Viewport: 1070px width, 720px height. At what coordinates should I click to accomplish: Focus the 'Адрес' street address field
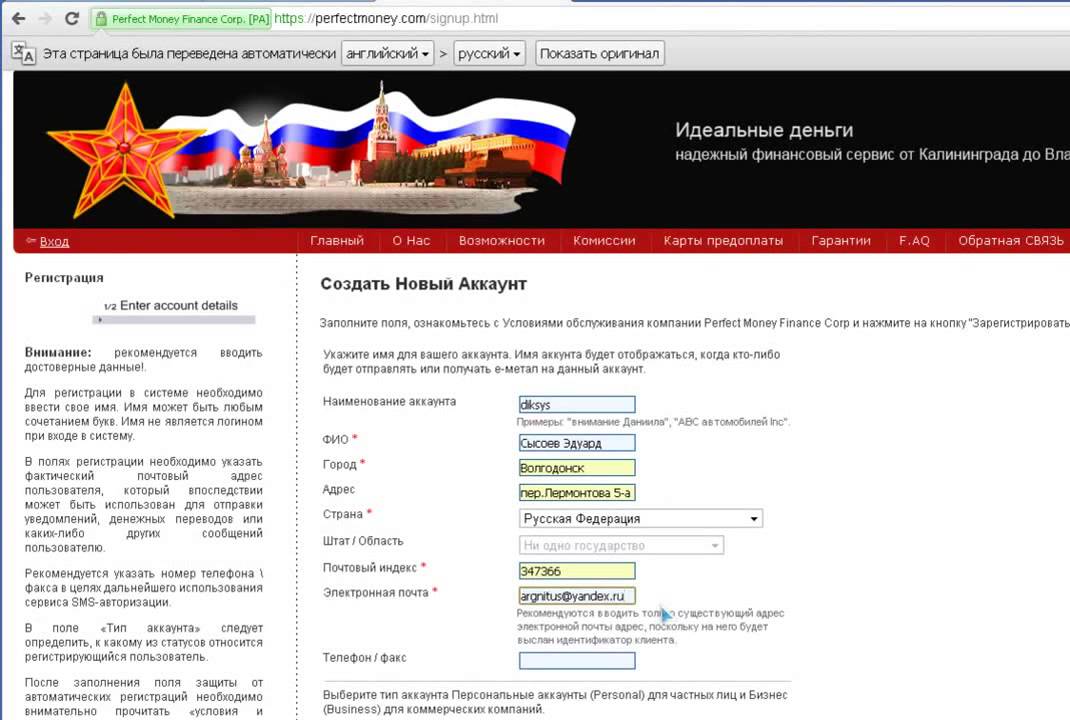(577, 492)
